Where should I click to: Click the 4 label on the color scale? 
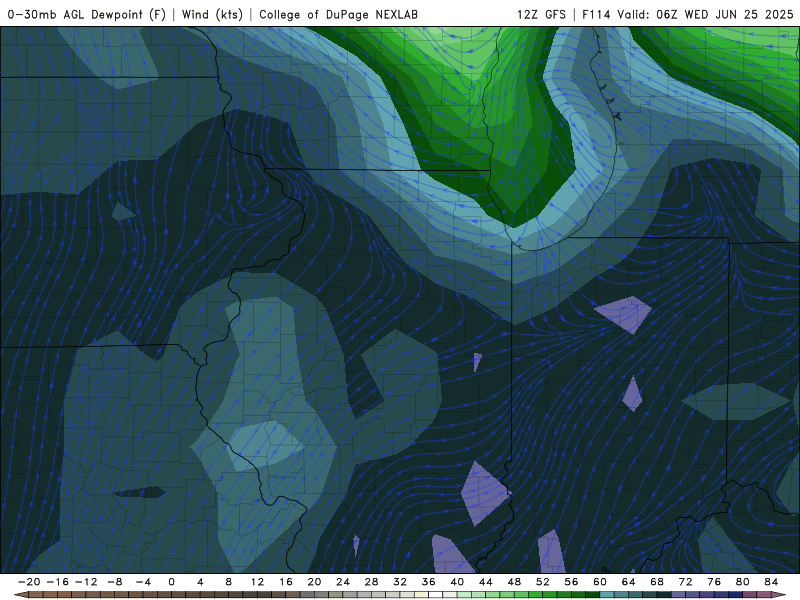pyautogui.click(x=200, y=582)
